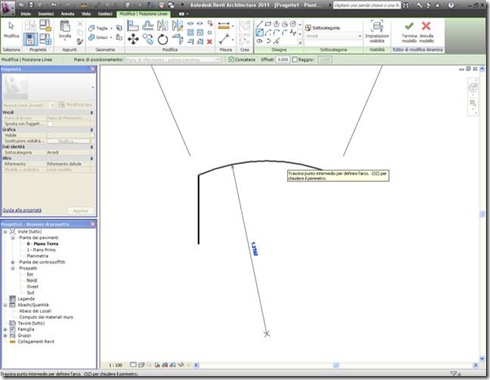Open the Gestisci ribbon tab

pyautogui.click(x=105, y=14)
